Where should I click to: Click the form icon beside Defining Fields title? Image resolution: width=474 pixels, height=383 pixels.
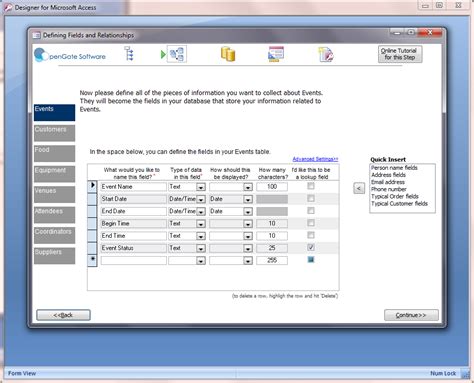[x=36, y=35]
